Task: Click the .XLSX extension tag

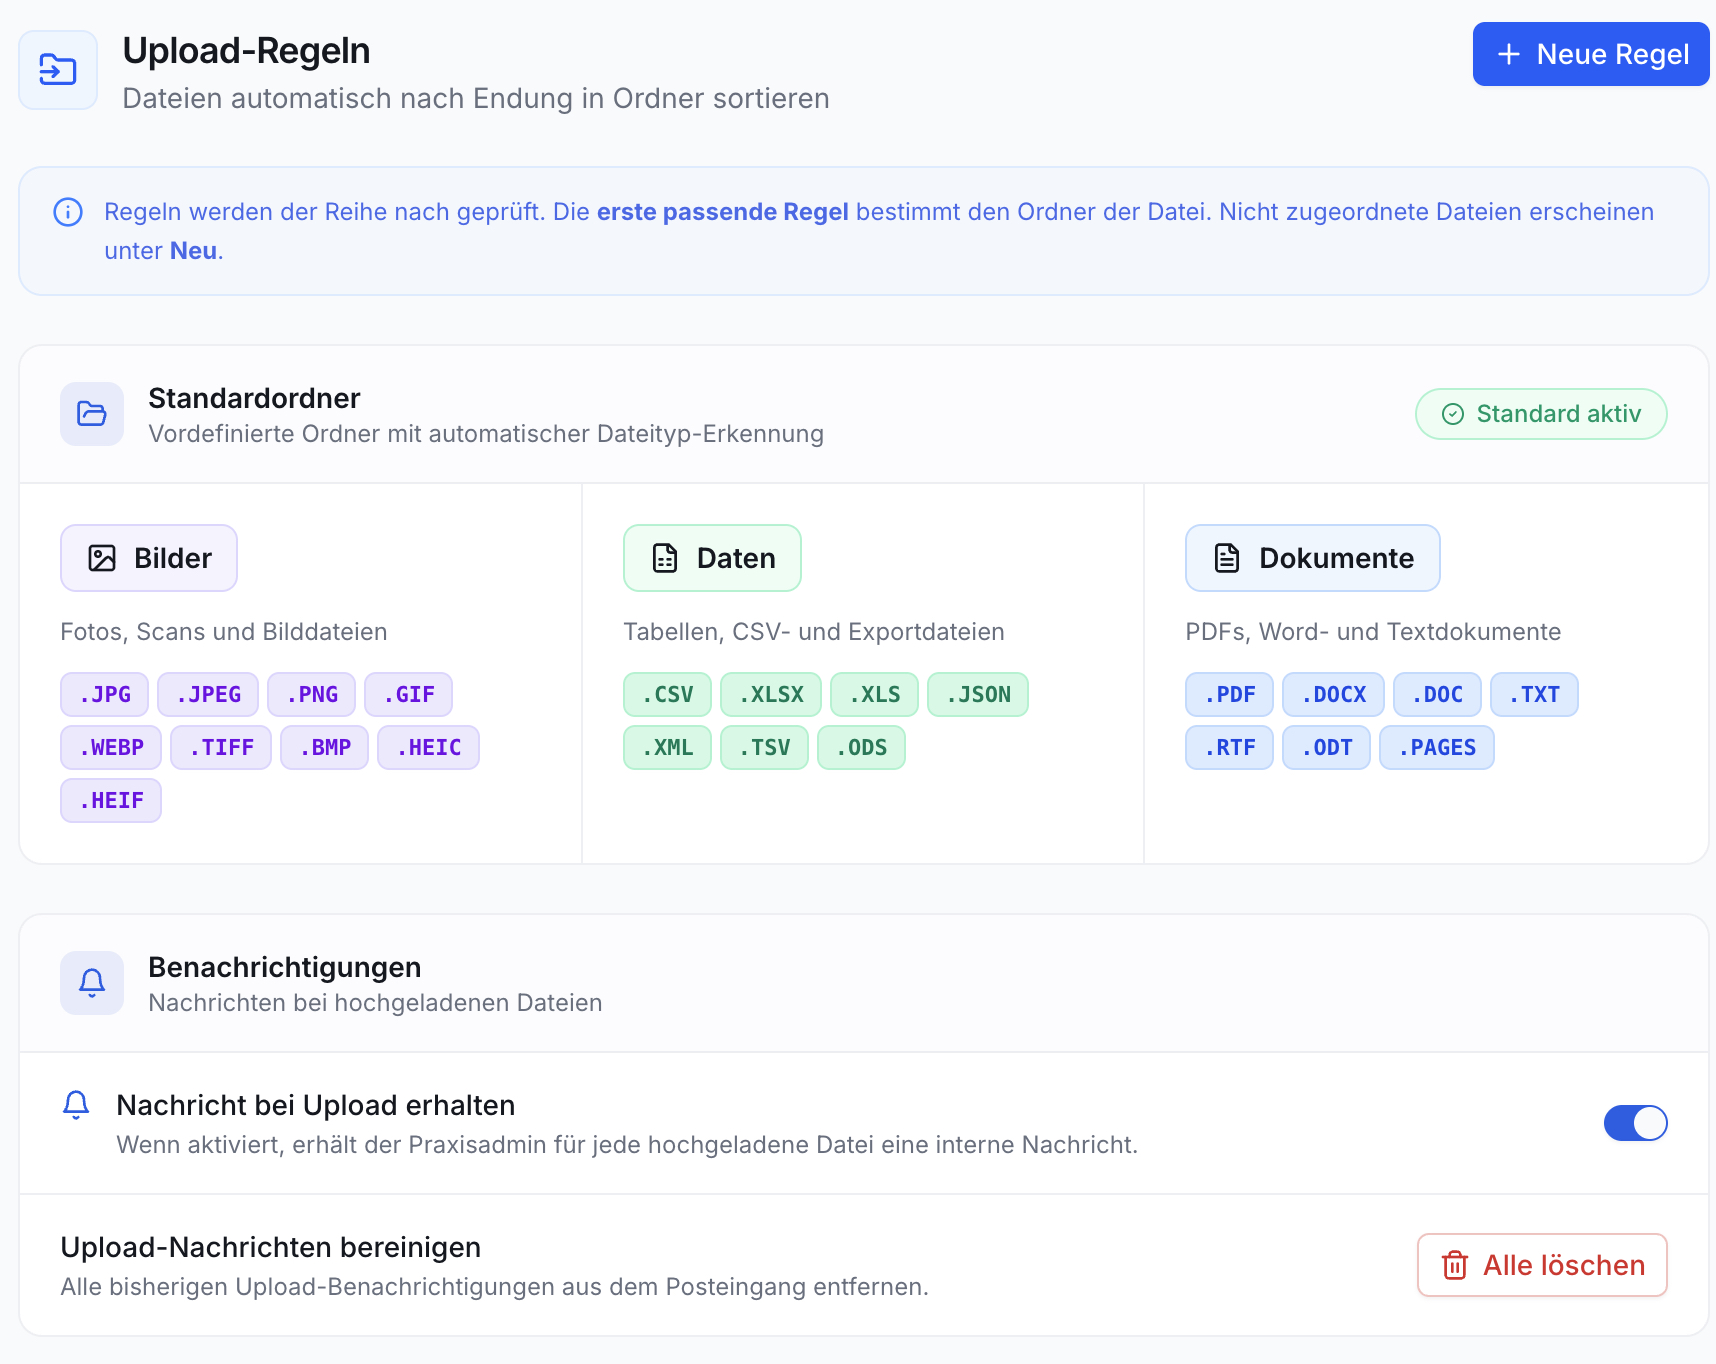Action: tap(771, 694)
